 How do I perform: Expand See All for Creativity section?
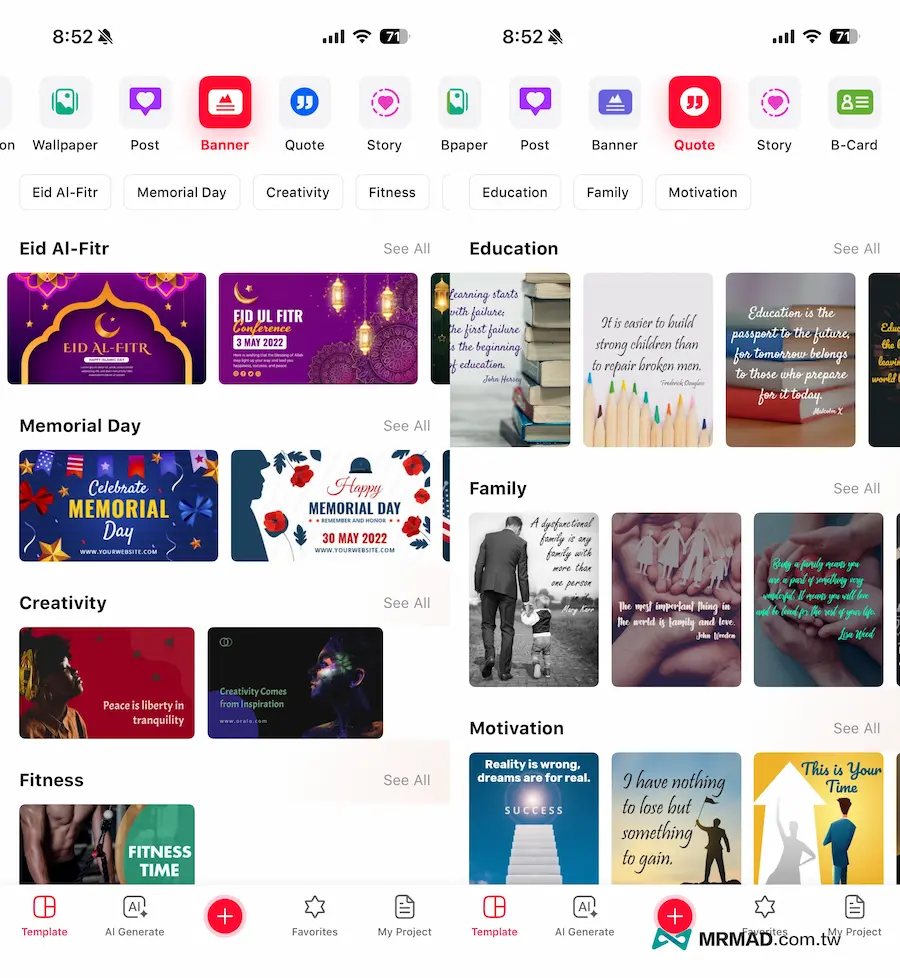coord(406,603)
